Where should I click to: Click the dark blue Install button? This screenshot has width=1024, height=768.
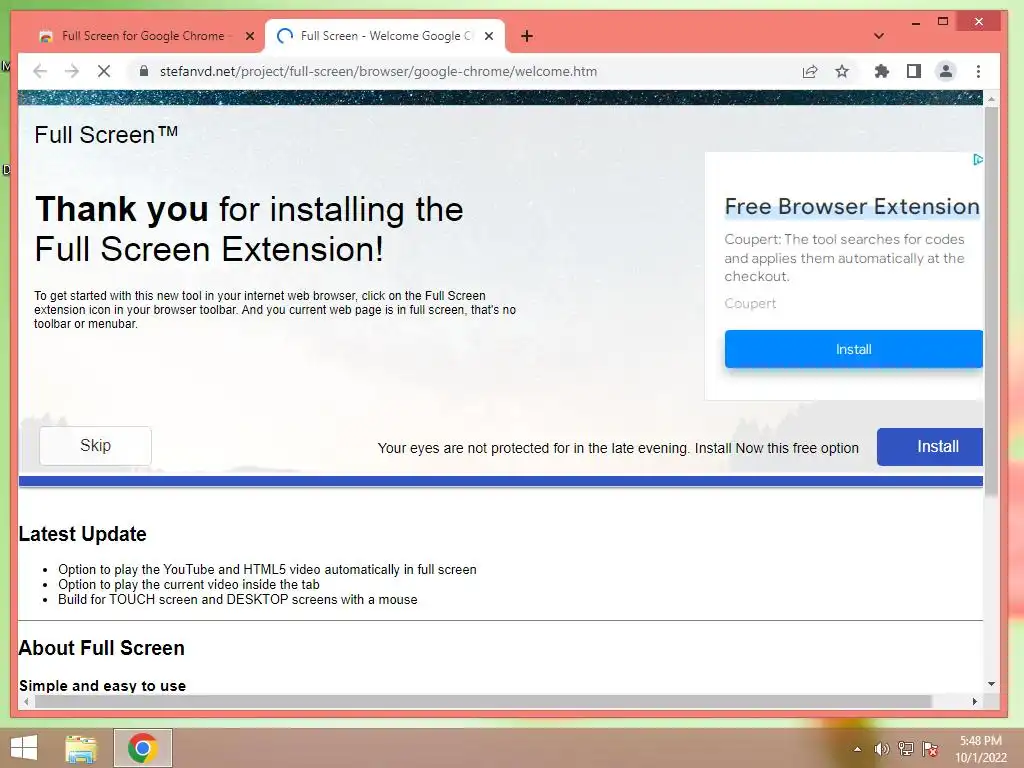(x=930, y=447)
